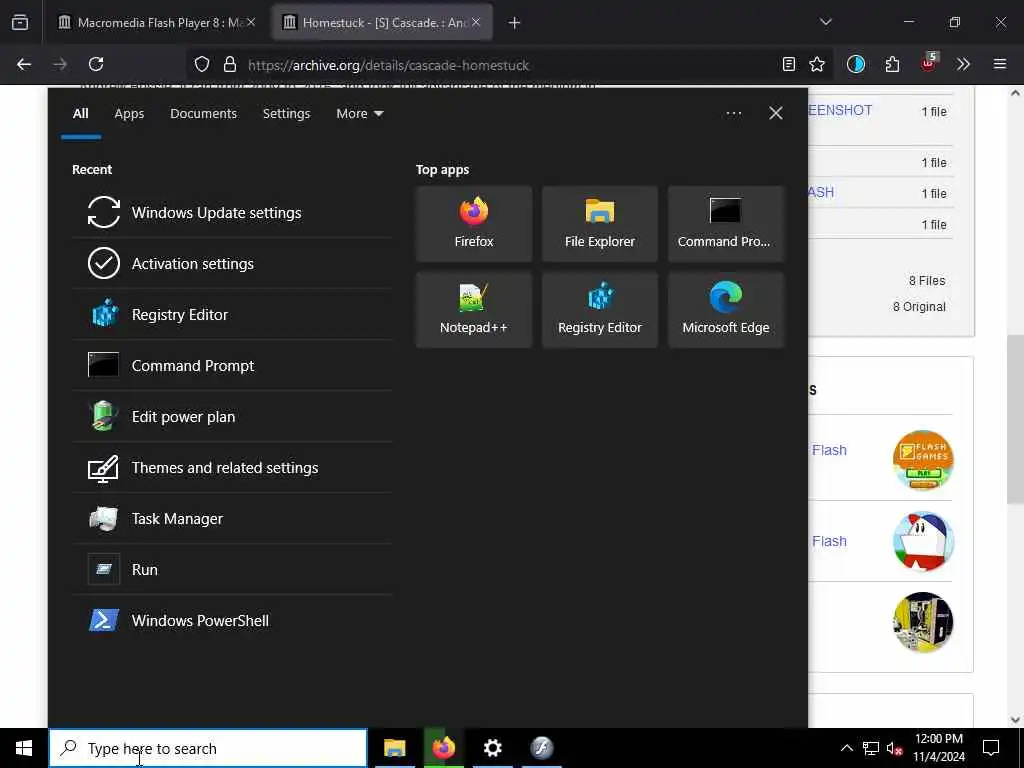Open Firefox extensions puzzle icon

pyautogui.click(x=892, y=64)
